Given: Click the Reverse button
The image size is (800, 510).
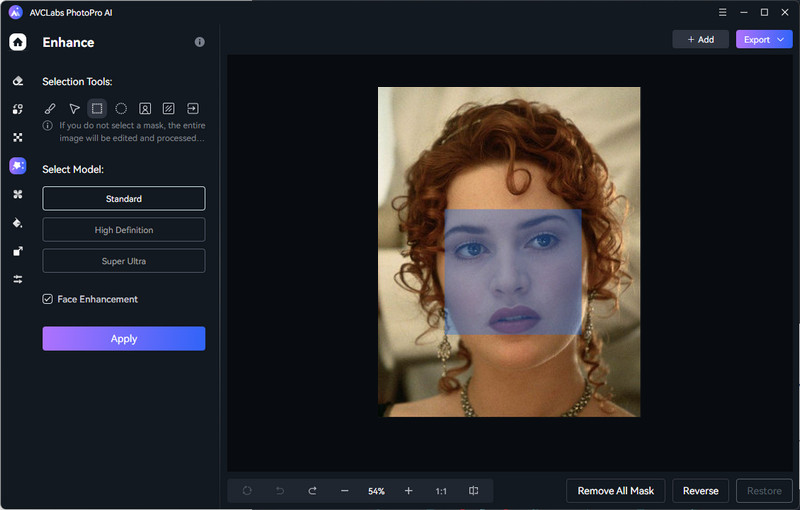Looking at the screenshot, I should click(x=701, y=491).
